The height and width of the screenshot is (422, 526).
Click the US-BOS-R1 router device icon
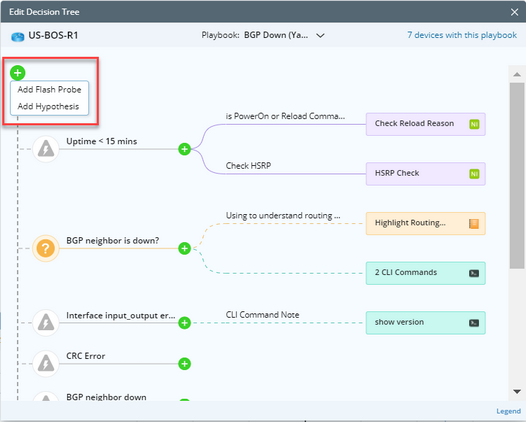point(17,36)
